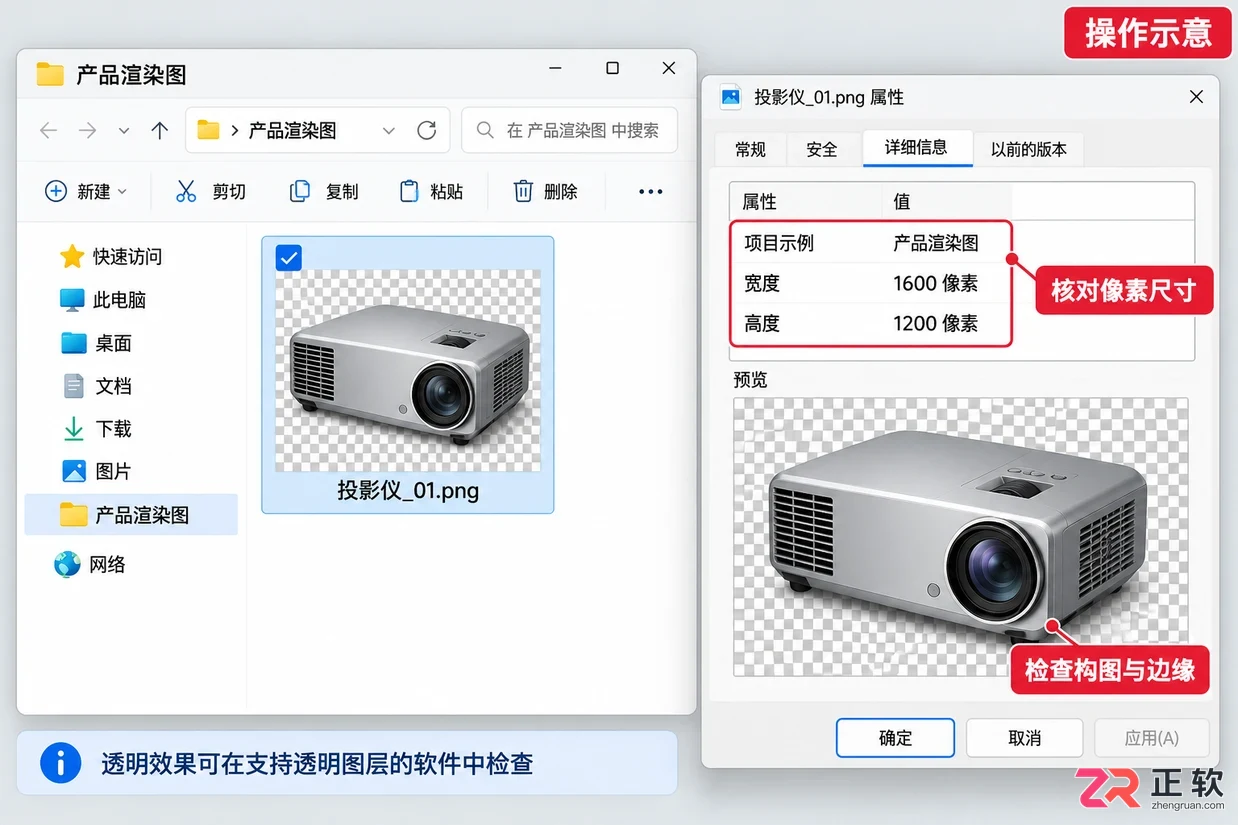Click the folder icon in the address bar
The width and height of the screenshot is (1238, 825).
[208, 130]
